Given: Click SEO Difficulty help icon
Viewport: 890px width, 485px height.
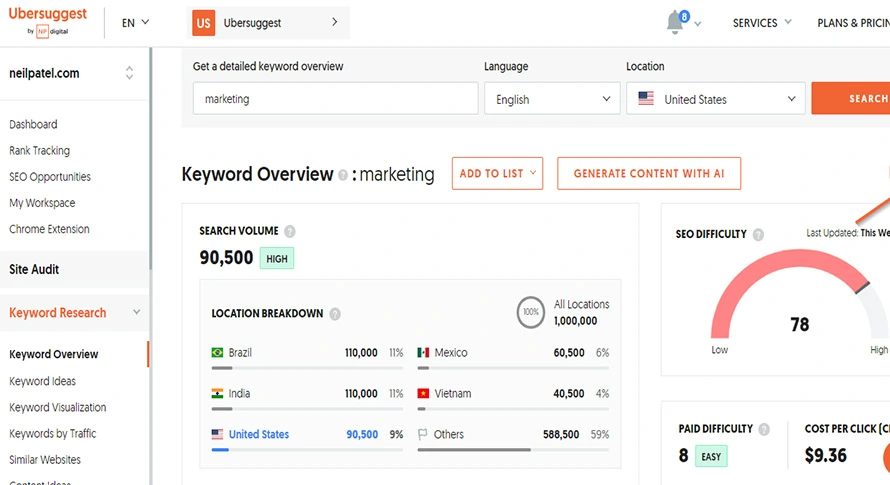Looking at the screenshot, I should point(758,235).
